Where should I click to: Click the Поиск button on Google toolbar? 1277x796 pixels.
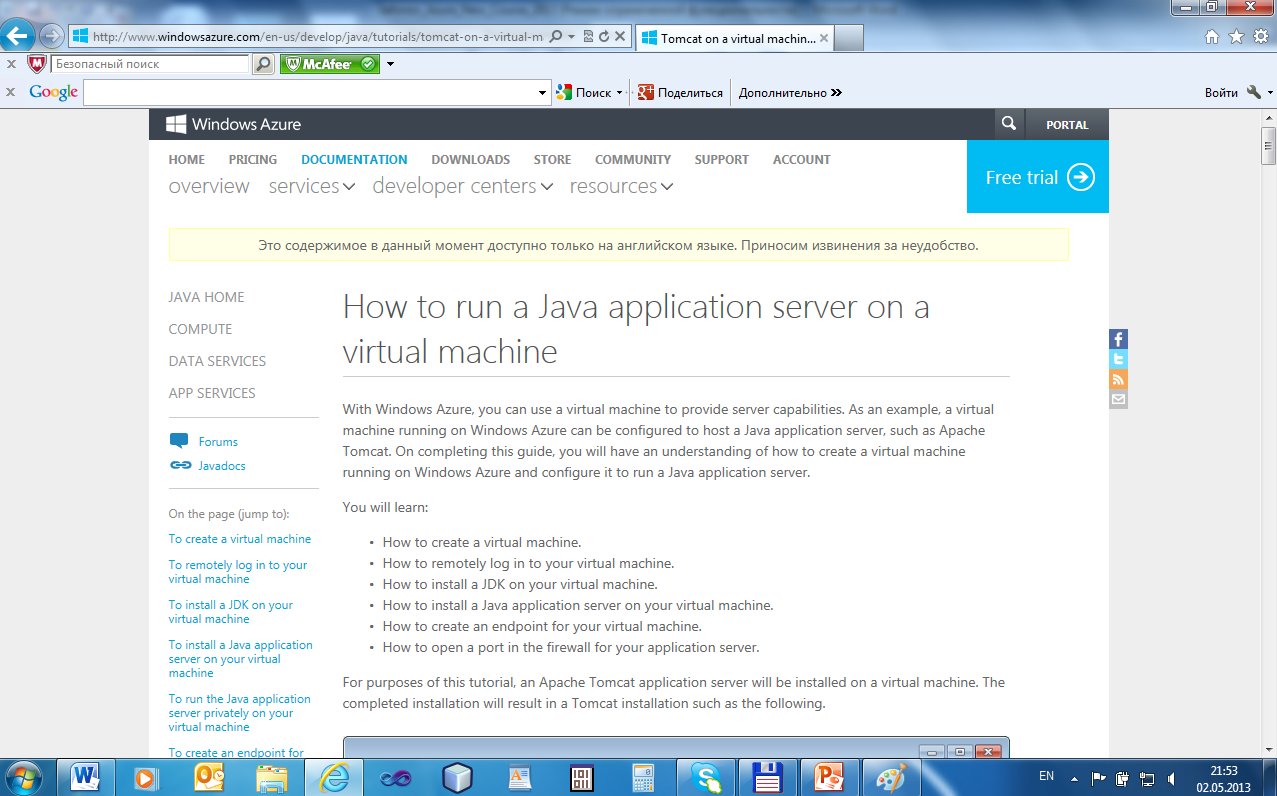point(584,92)
